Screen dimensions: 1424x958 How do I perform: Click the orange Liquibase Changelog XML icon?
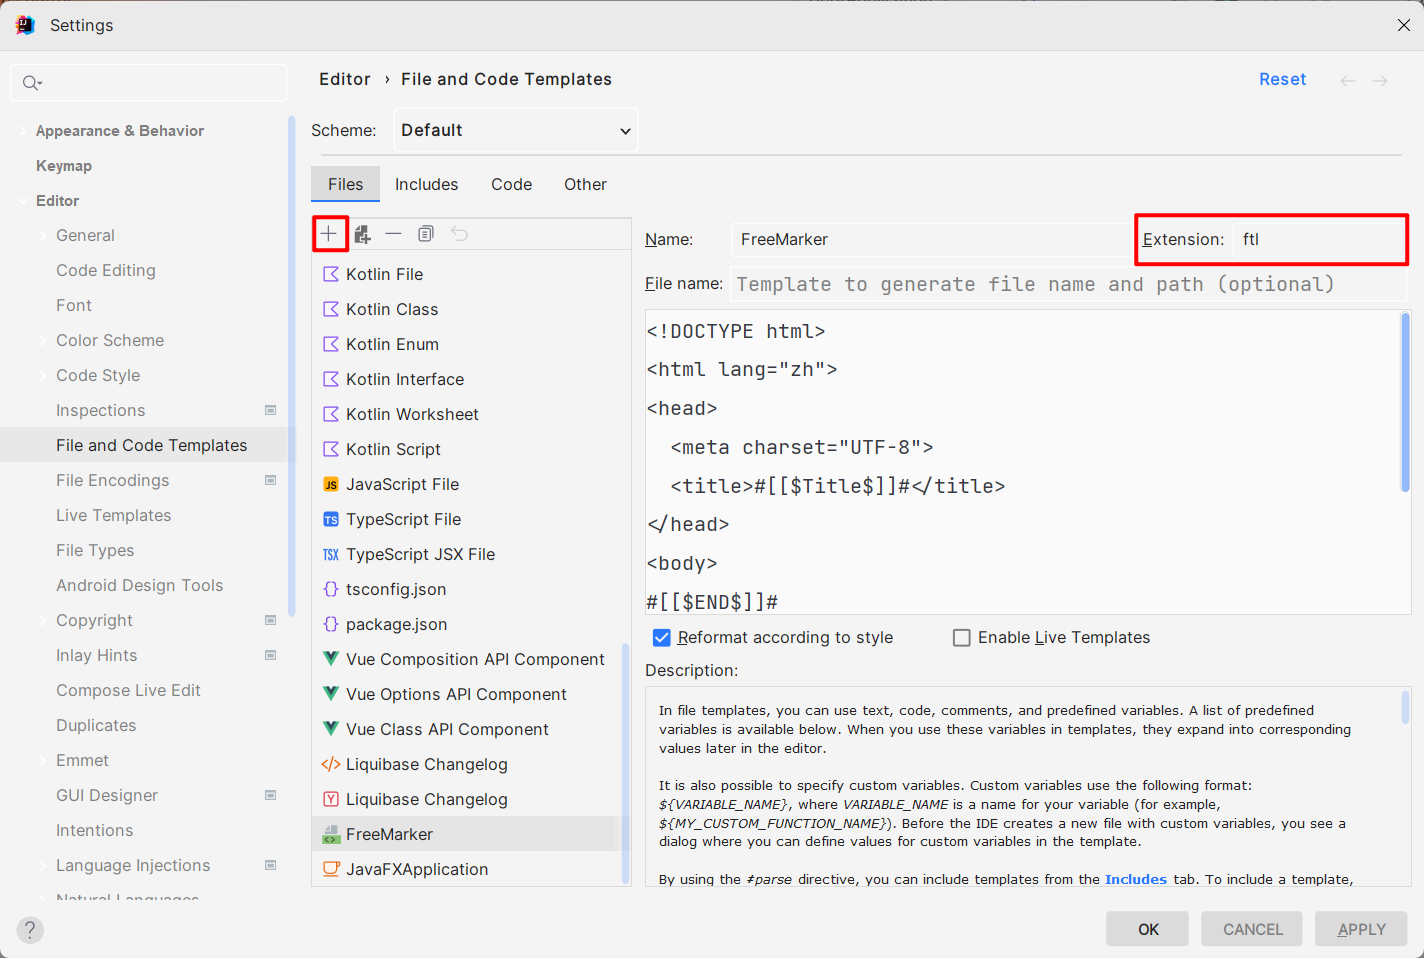(331, 764)
